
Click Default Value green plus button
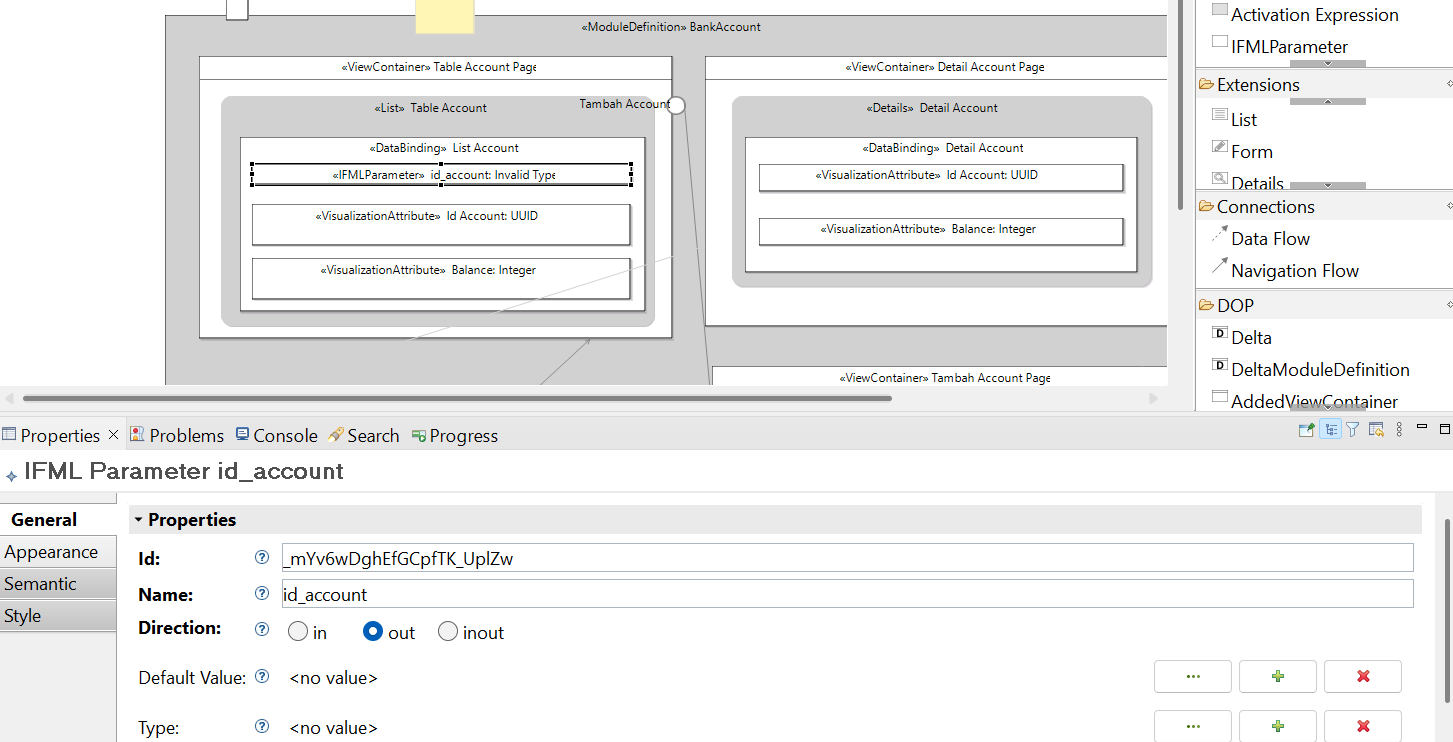point(1278,676)
